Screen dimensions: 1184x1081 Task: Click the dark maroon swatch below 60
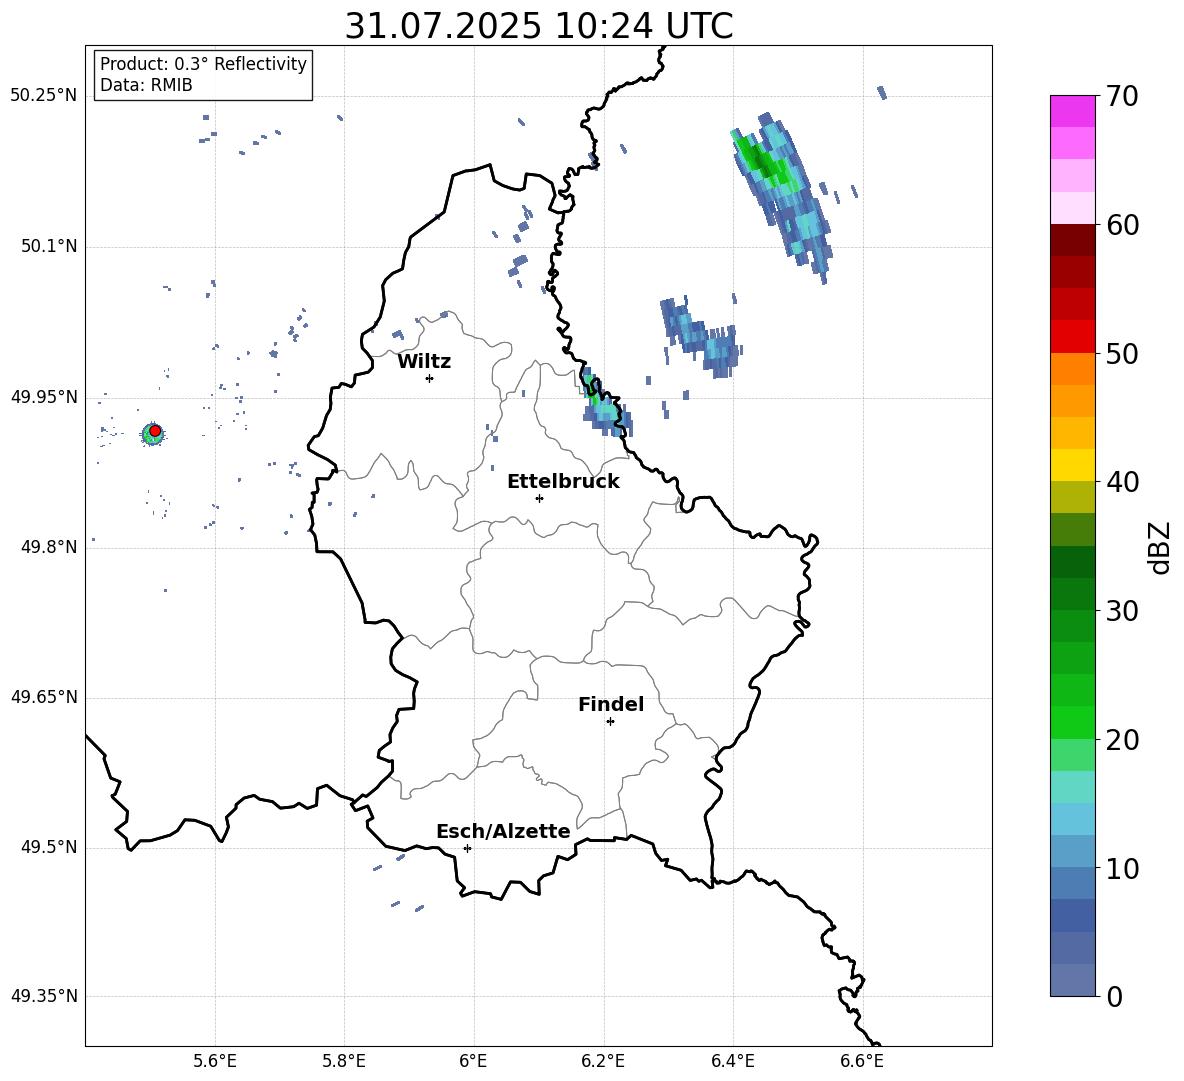tap(1072, 240)
